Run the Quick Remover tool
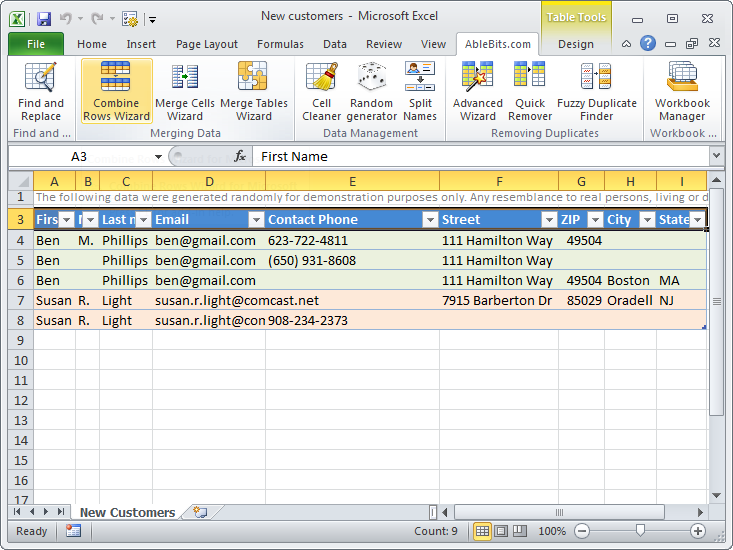 [530, 92]
